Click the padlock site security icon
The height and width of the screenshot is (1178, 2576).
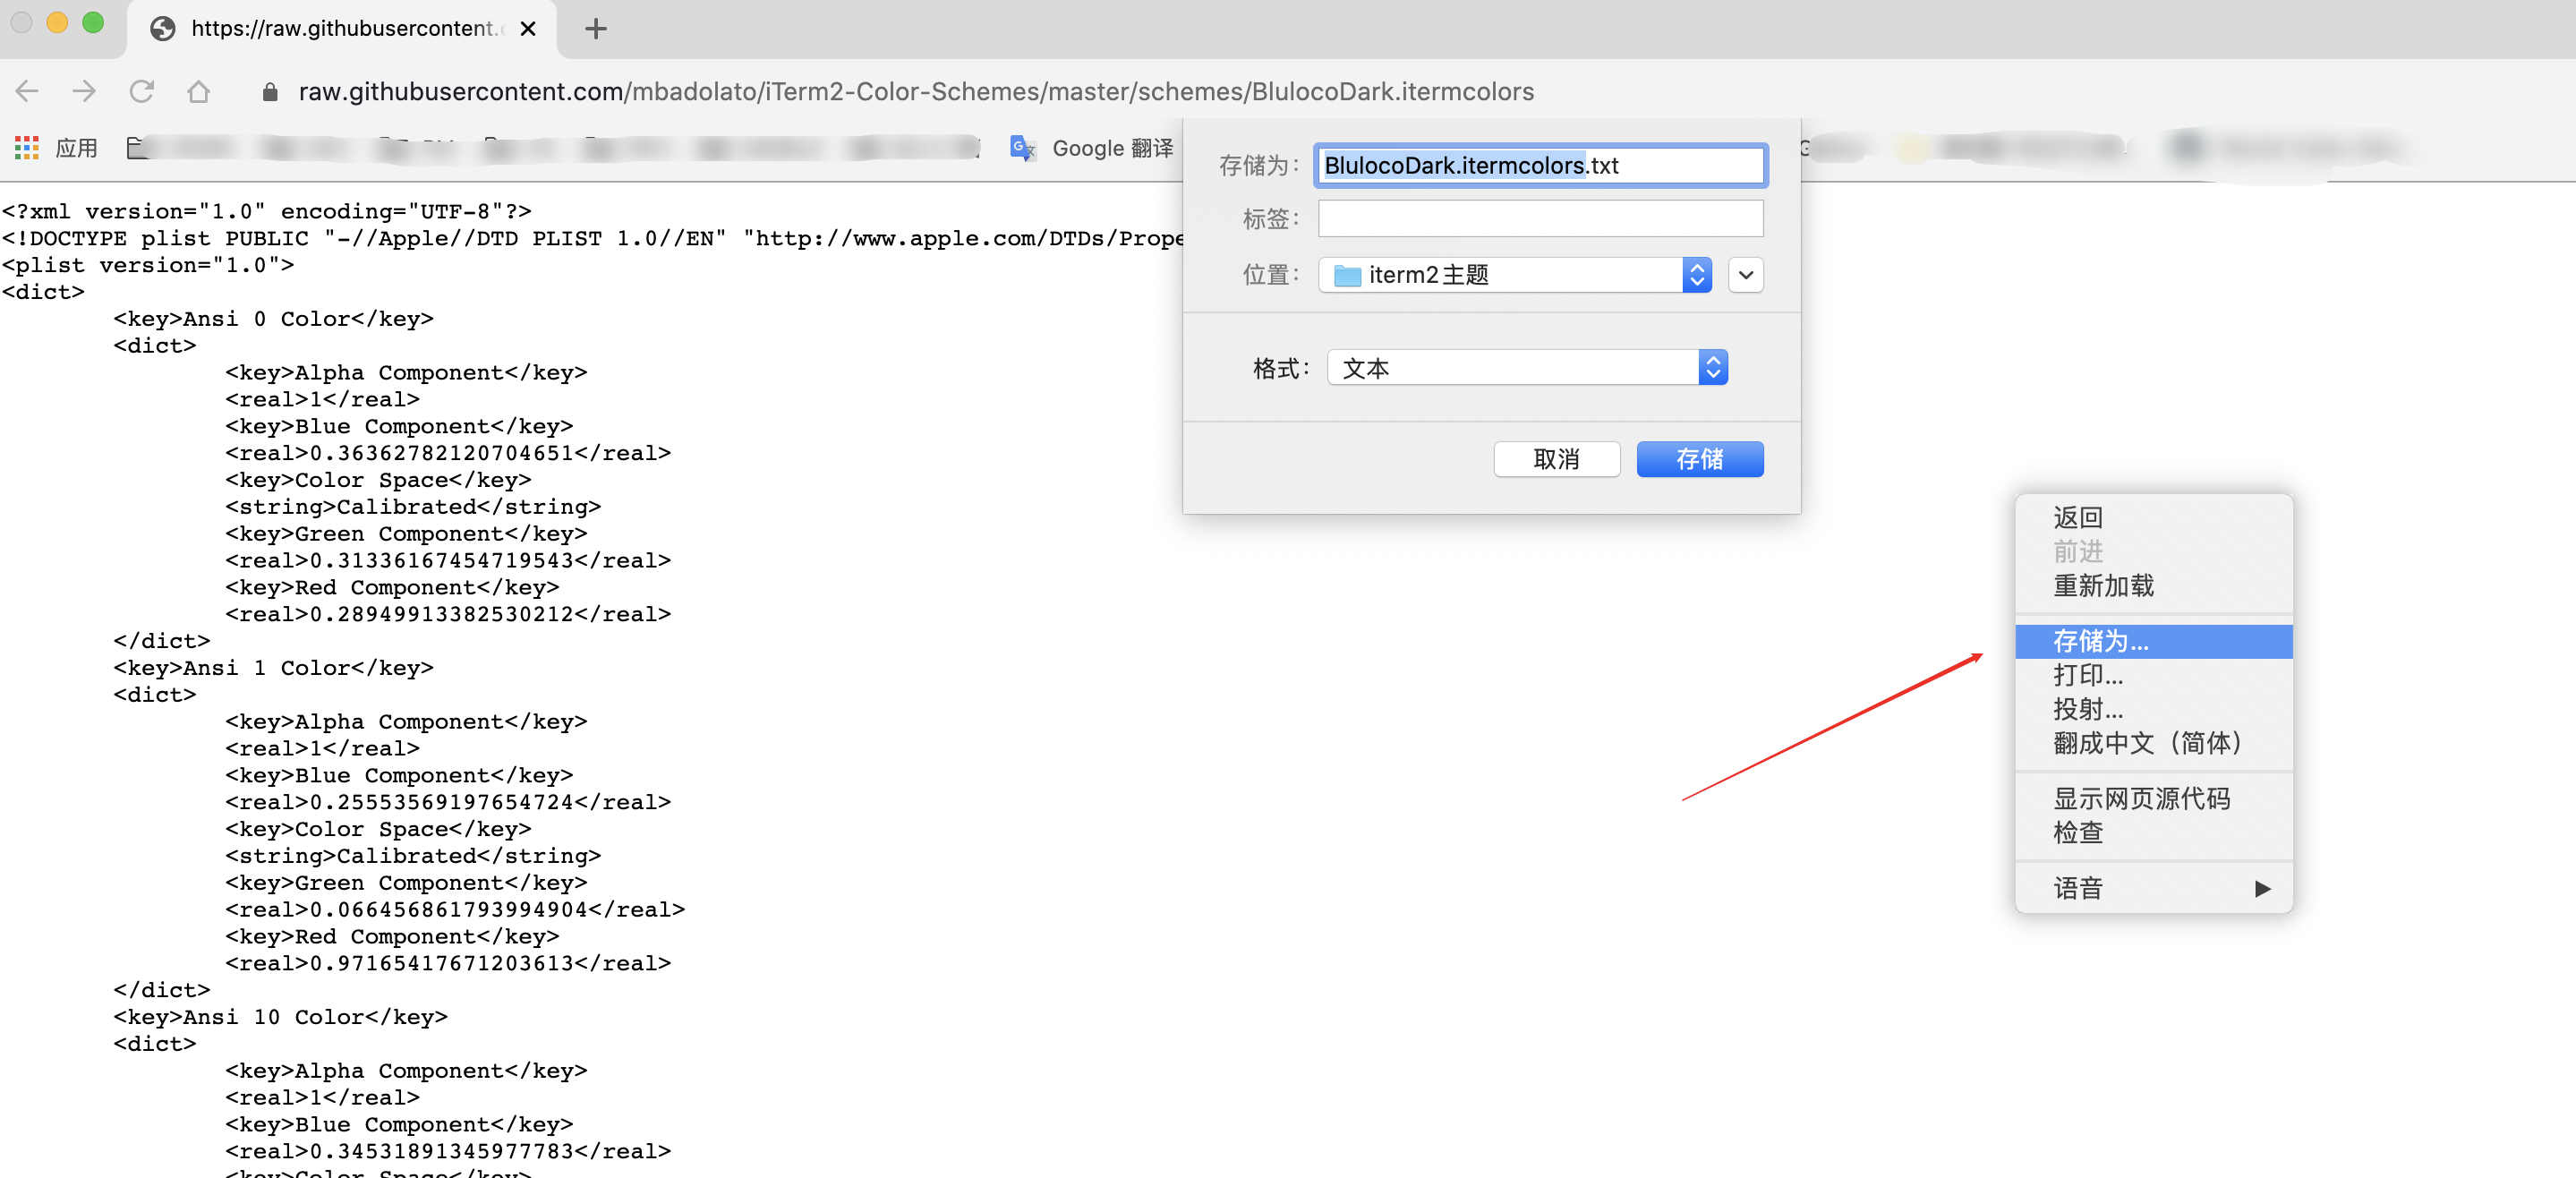click(x=269, y=92)
